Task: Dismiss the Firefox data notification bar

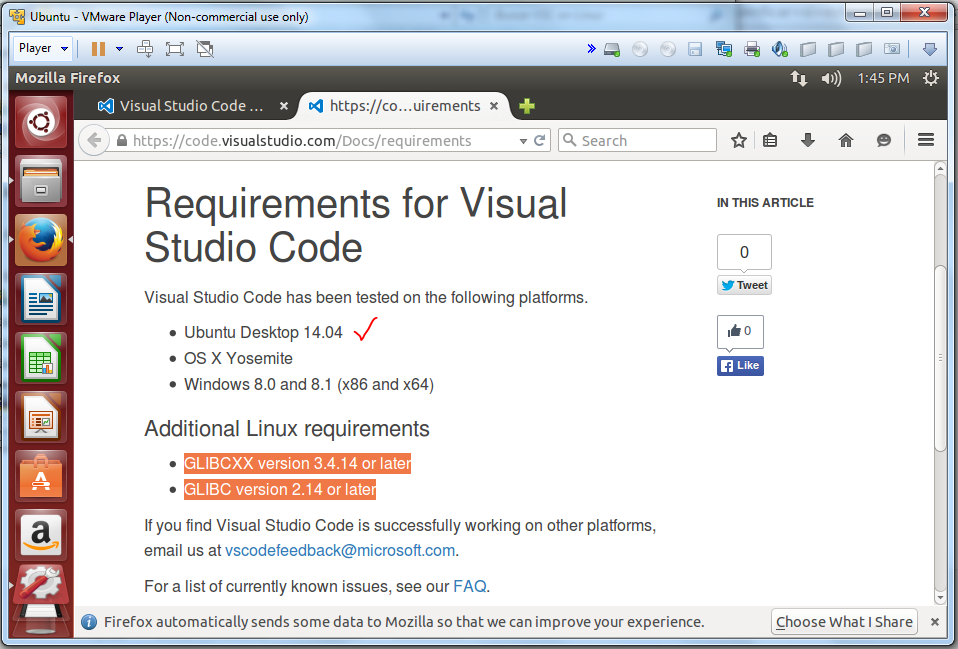Action: pos(935,622)
